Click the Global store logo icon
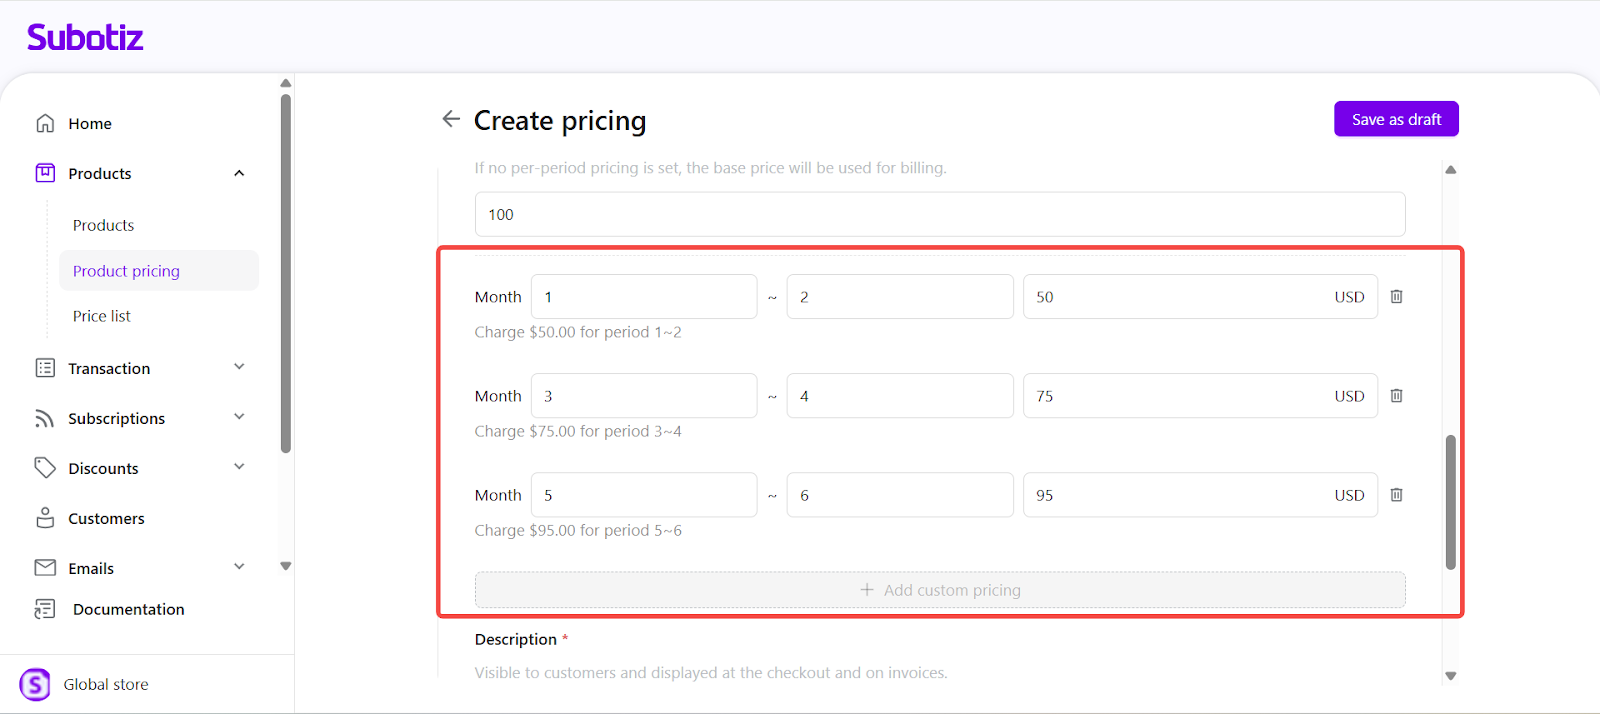This screenshot has height=714, width=1600. (x=35, y=684)
